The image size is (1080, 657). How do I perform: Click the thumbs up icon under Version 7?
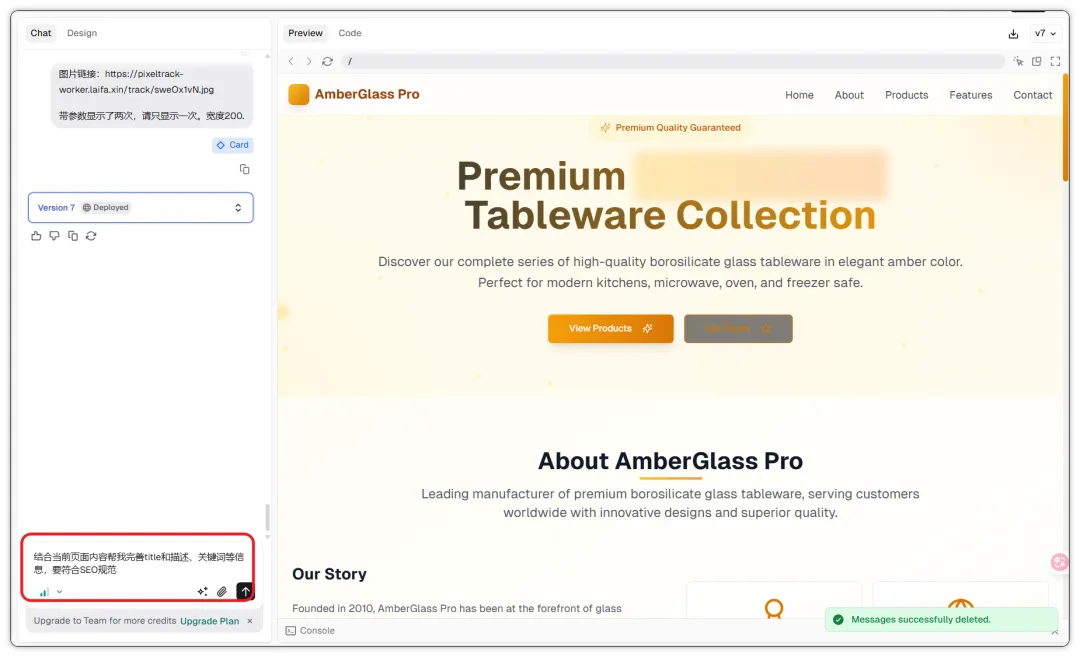pyautogui.click(x=37, y=236)
